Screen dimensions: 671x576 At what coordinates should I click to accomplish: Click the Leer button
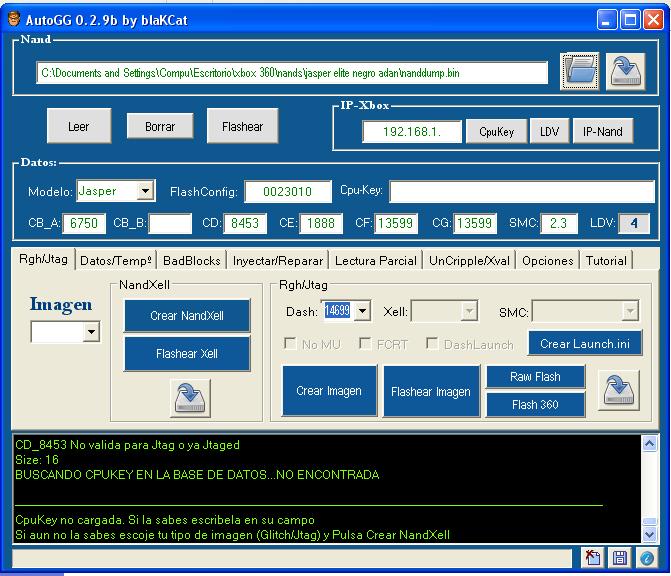point(79,126)
